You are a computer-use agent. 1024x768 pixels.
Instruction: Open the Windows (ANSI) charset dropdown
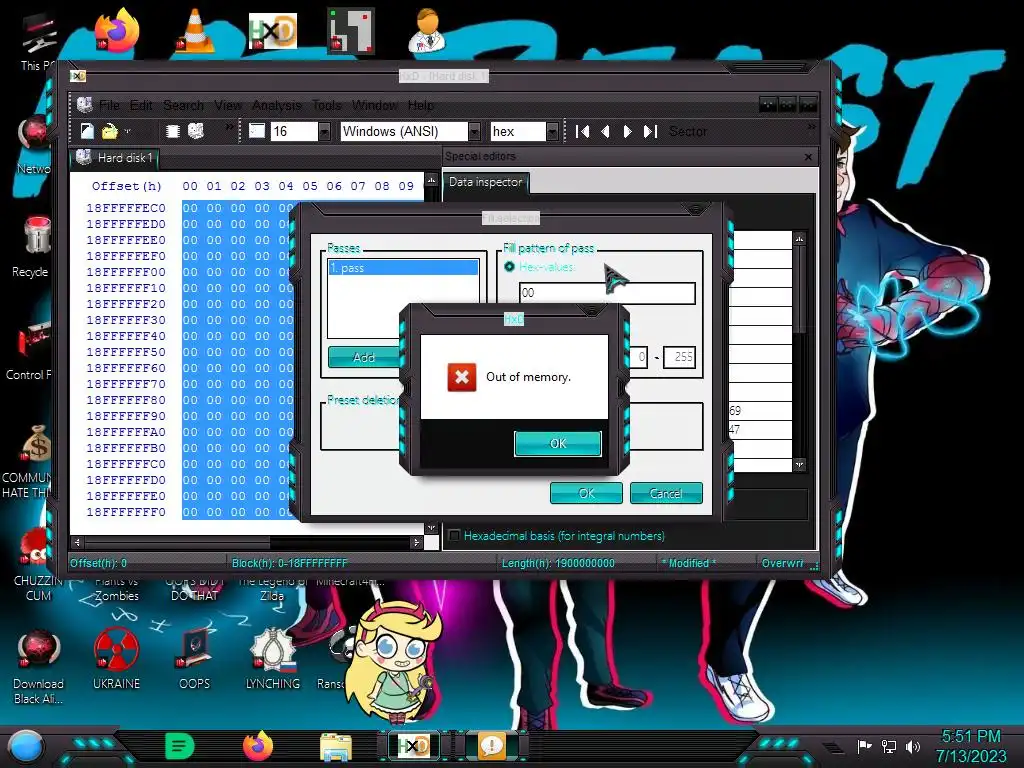(x=475, y=132)
